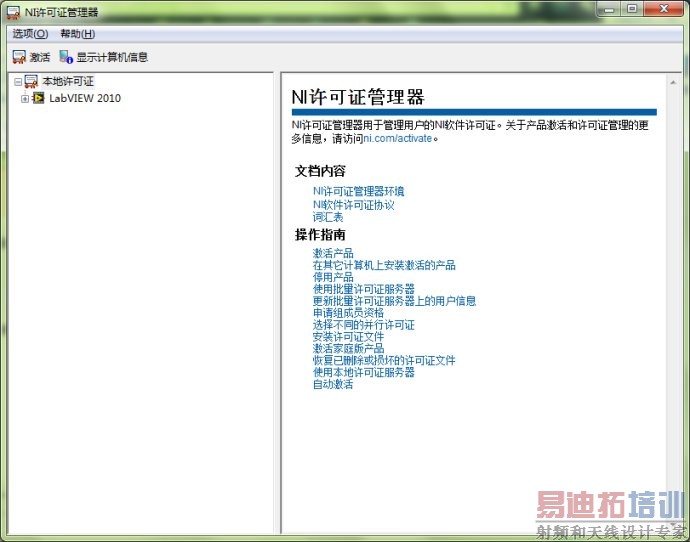Collapse the 本地许可证 tree node
Screen dimensions: 690x542
coord(18,82)
